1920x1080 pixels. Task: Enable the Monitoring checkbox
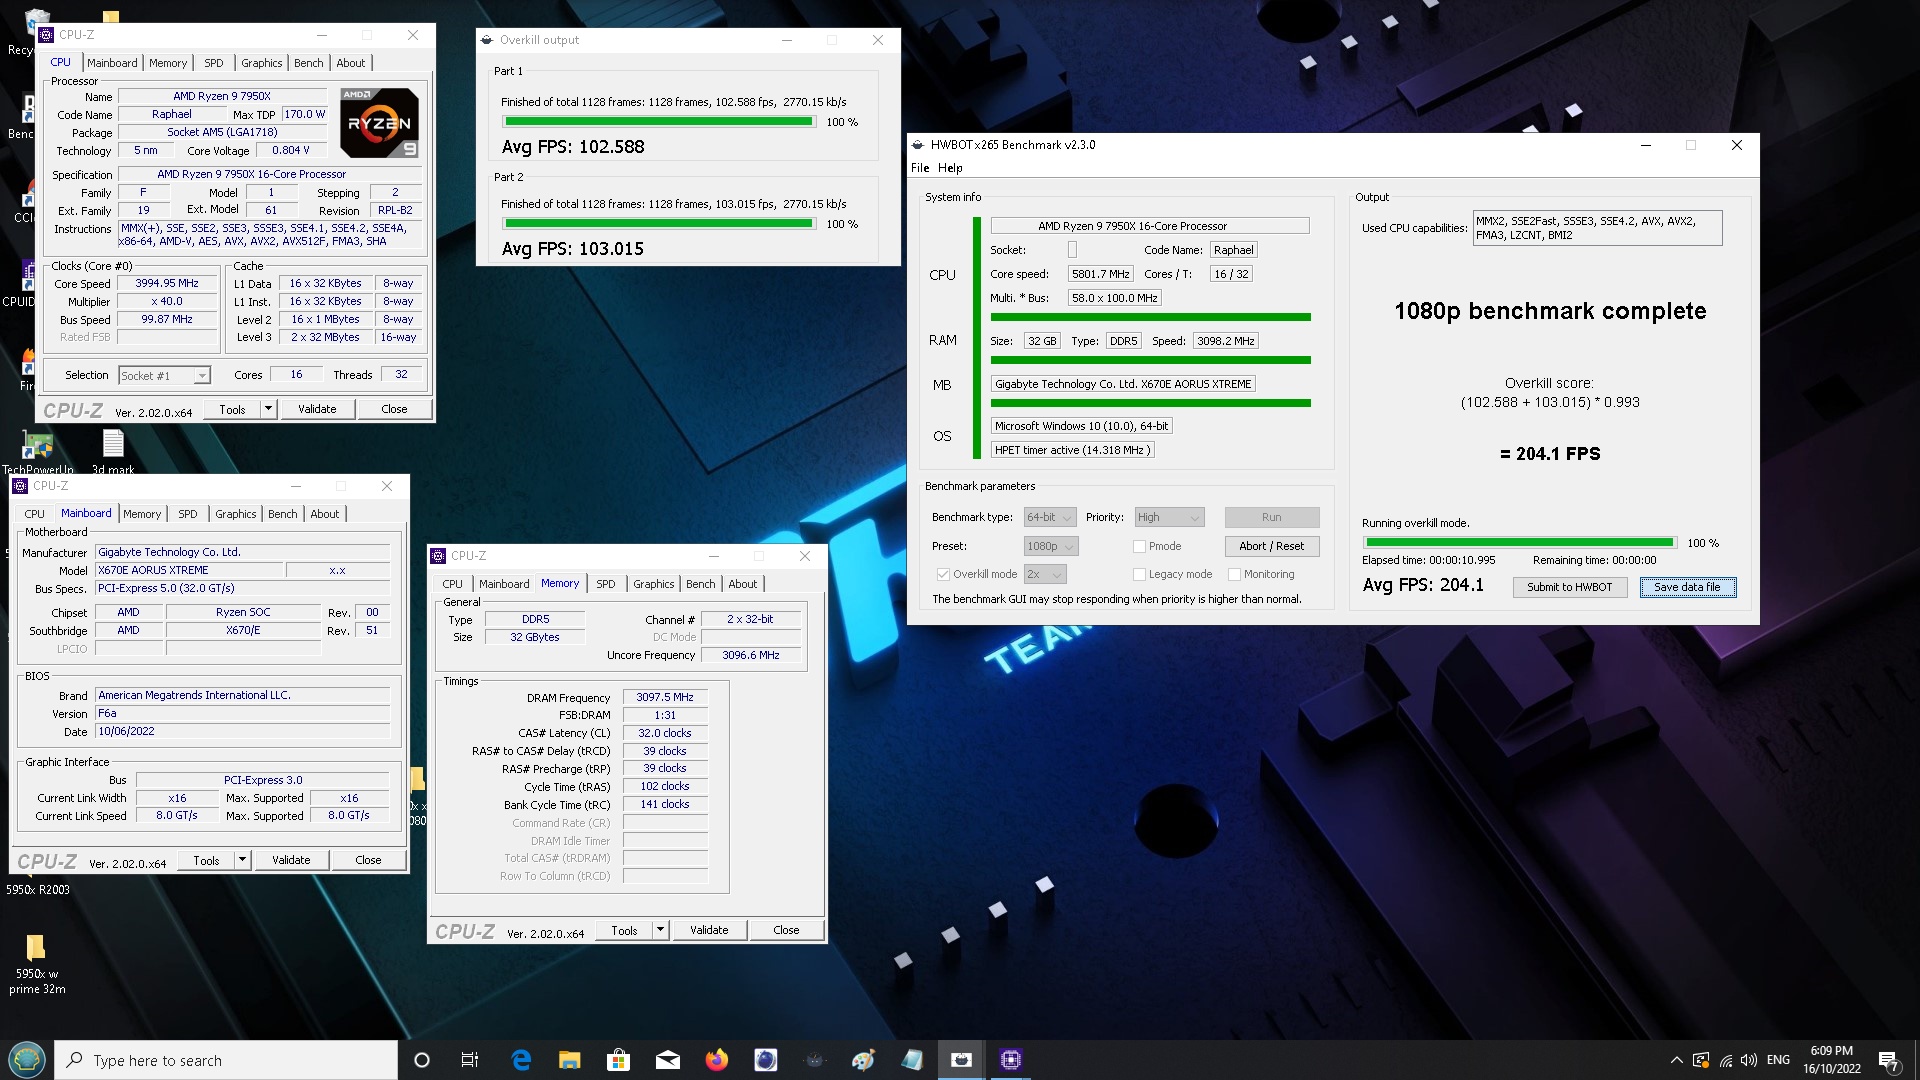(x=1234, y=574)
